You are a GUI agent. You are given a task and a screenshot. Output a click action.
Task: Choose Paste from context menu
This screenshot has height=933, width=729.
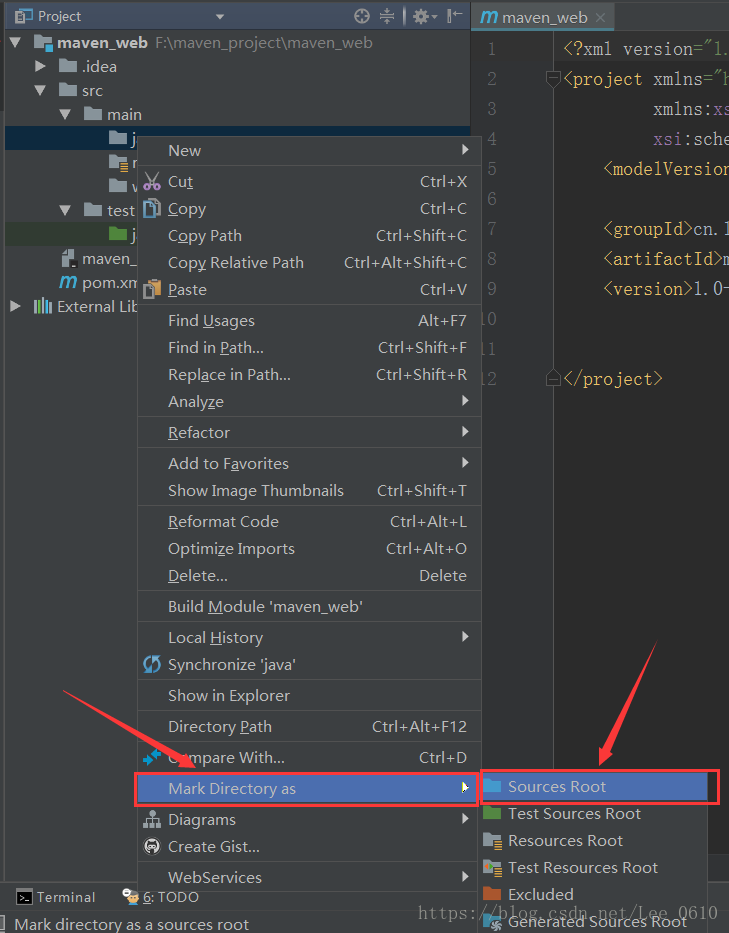pos(309,290)
